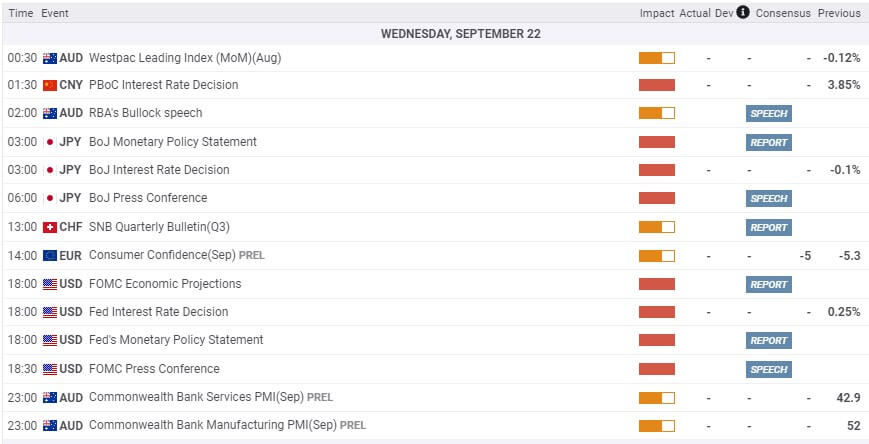The width and height of the screenshot is (869, 444).
Task: Open REPORT badge for SNB Quarterly Bulletin
Action: (x=769, y=227)
